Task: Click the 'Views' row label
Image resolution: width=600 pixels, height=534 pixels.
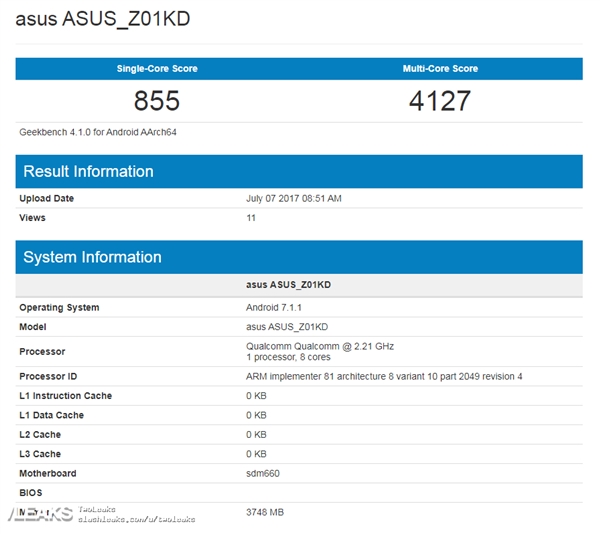Action: [32, 218]
